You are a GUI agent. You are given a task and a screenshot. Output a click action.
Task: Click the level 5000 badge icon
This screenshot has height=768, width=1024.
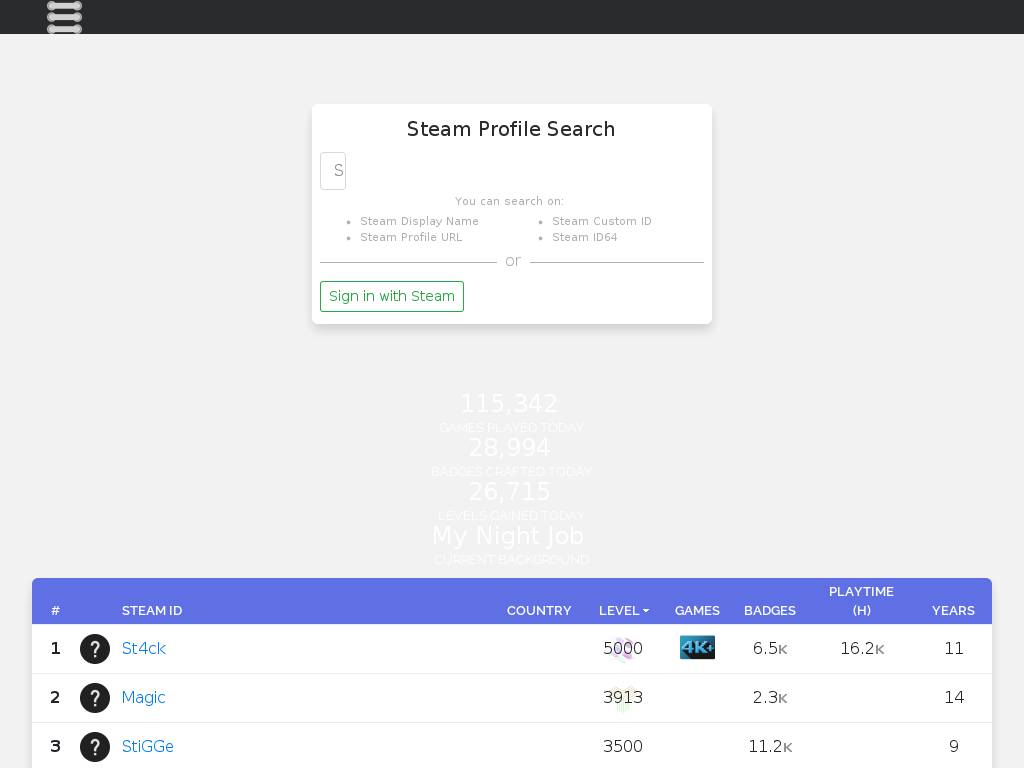click(x=623, y=649)
